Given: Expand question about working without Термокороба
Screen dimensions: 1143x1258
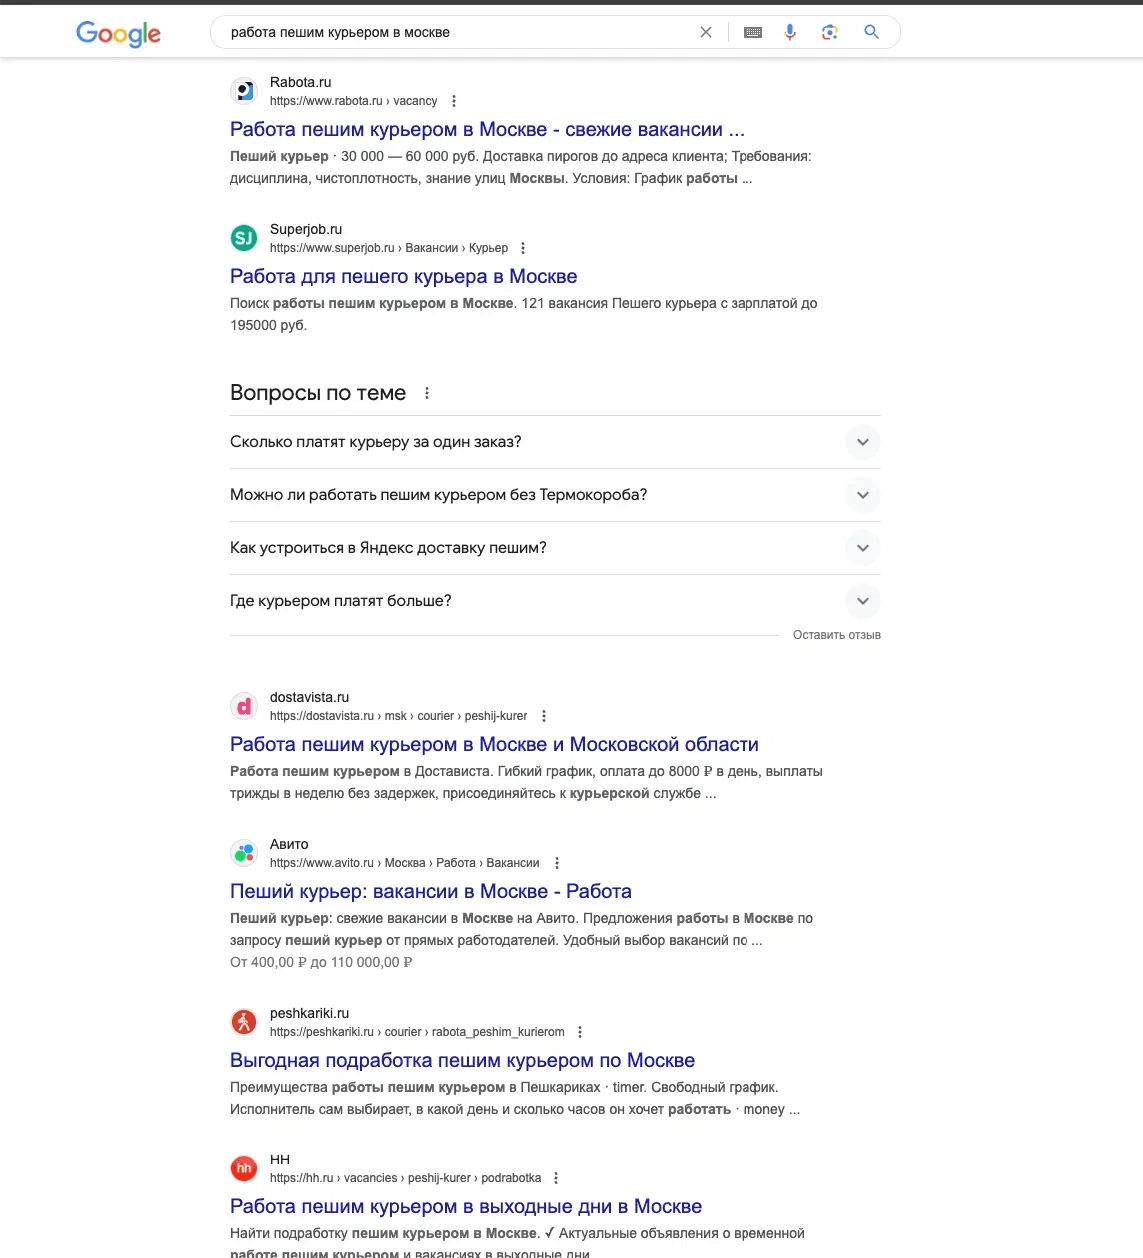Looking at the screenshot, I should pyautogui.click(x=862, y=495).
